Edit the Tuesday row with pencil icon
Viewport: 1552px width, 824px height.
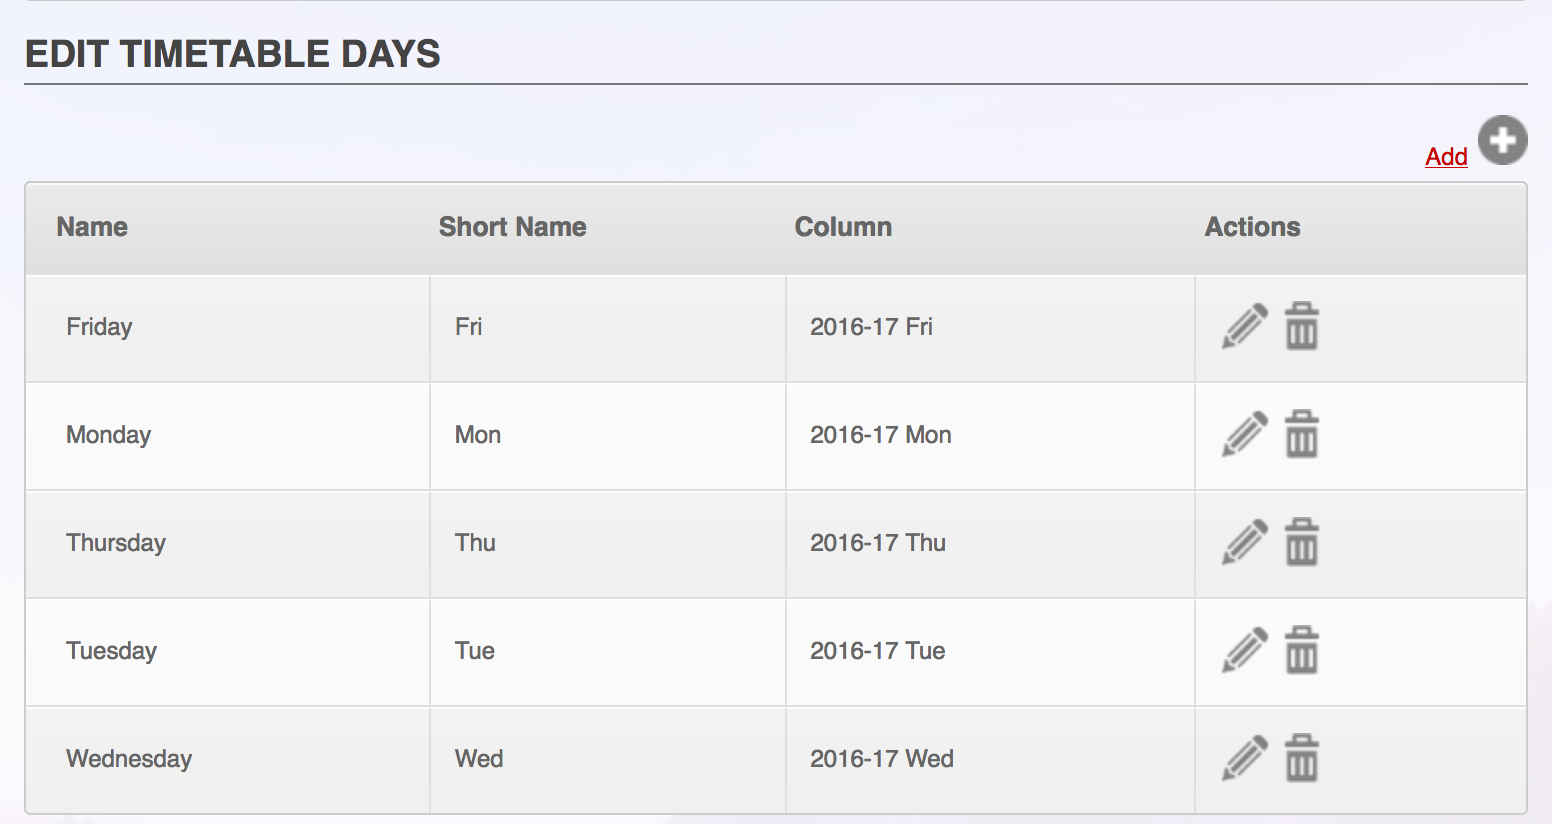(1245, 650)
